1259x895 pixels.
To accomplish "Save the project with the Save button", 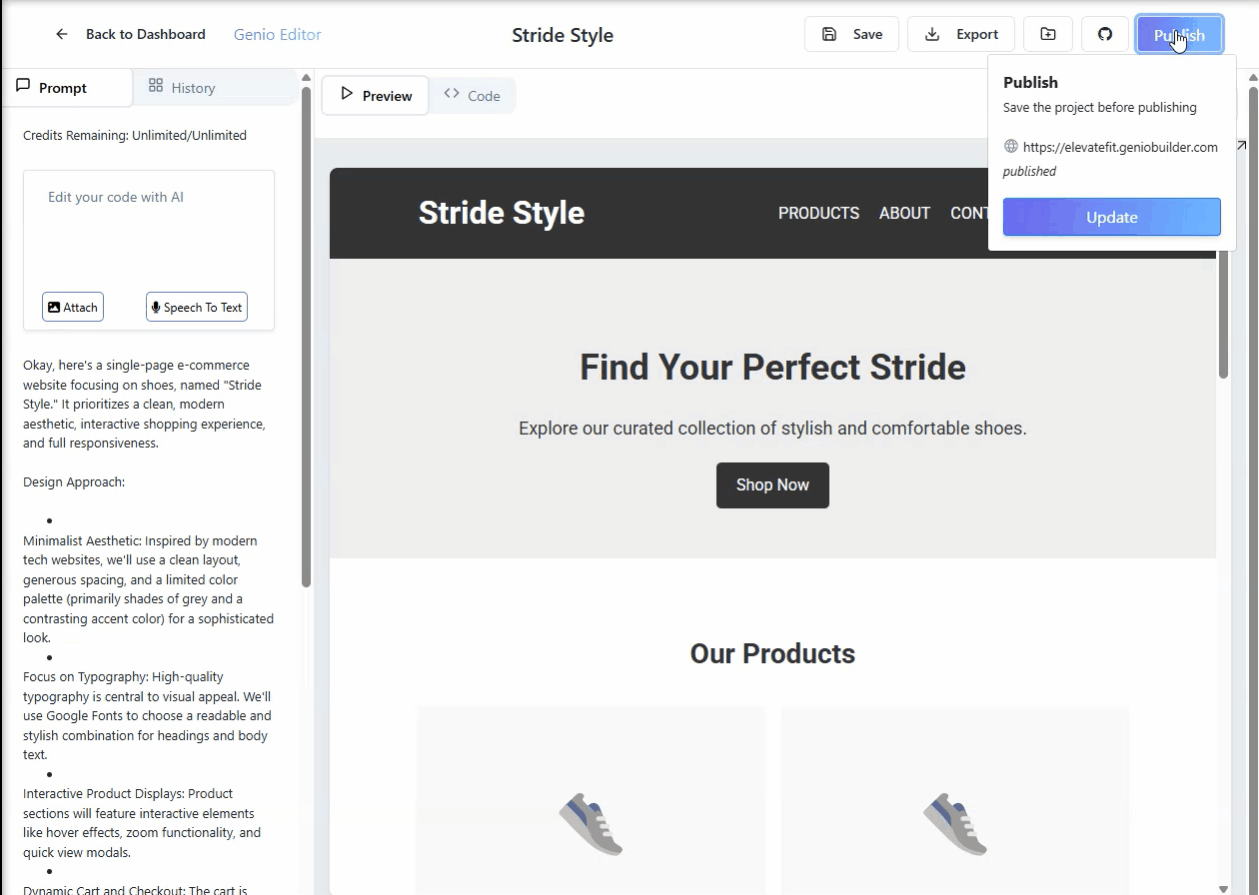I will click(851, 34).
